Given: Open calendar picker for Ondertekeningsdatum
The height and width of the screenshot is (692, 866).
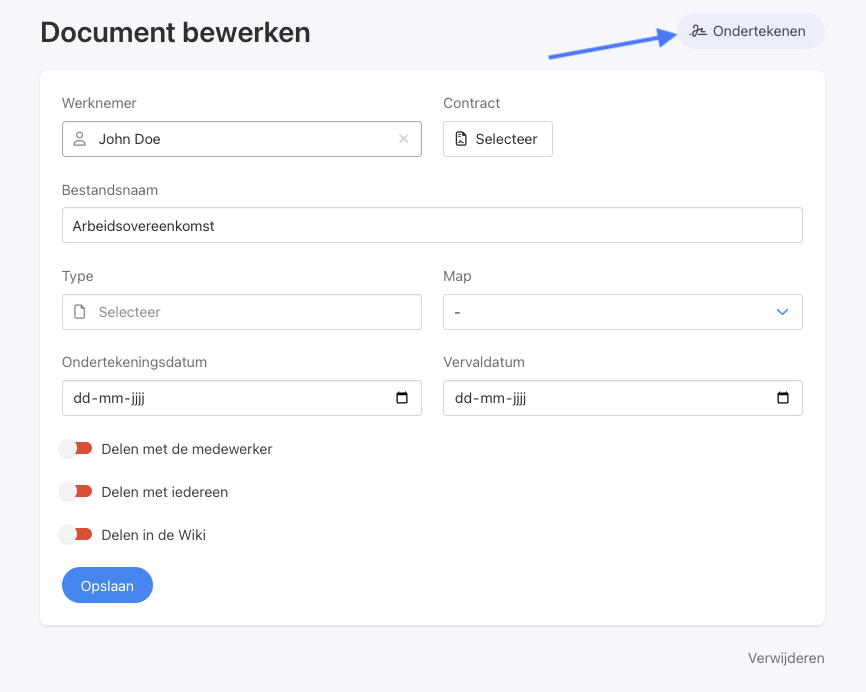Looking at the screenshot, I should (402, 398).
